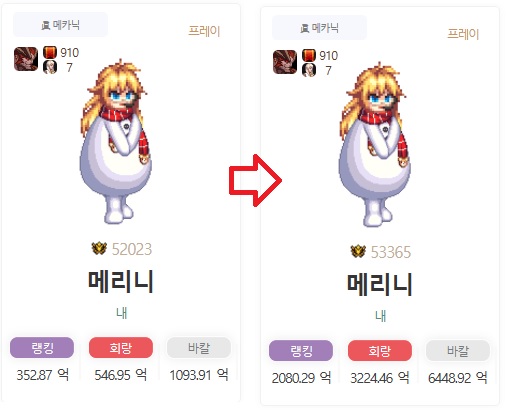Click the gold emblem beside 53365
This screenshot has height=410, width=508.
click(358, 252)
